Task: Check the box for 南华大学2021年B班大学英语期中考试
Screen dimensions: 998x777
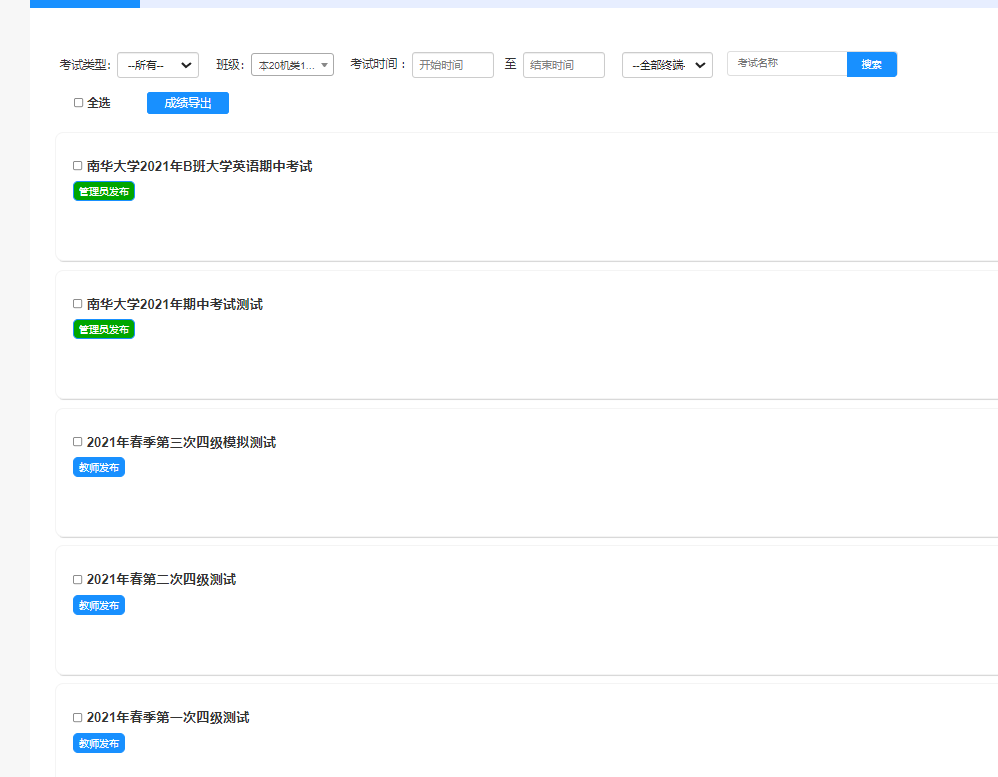Action: [78, 165]
